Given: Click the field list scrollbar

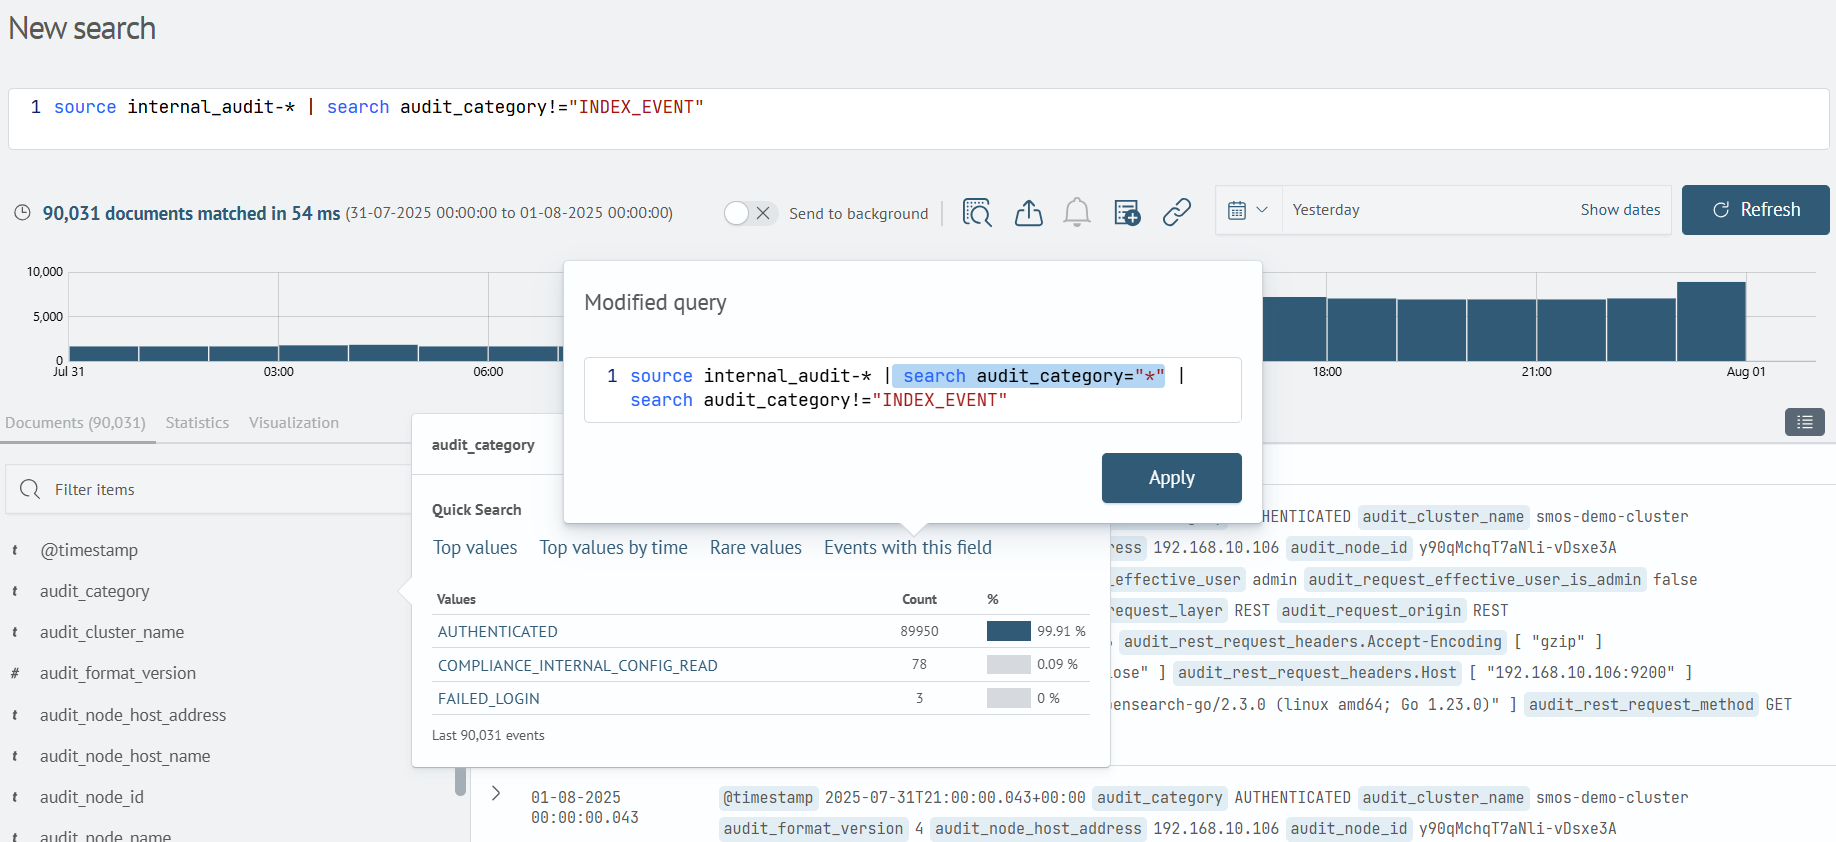Looking at the screenshot, I should click(x=461, y=780).
